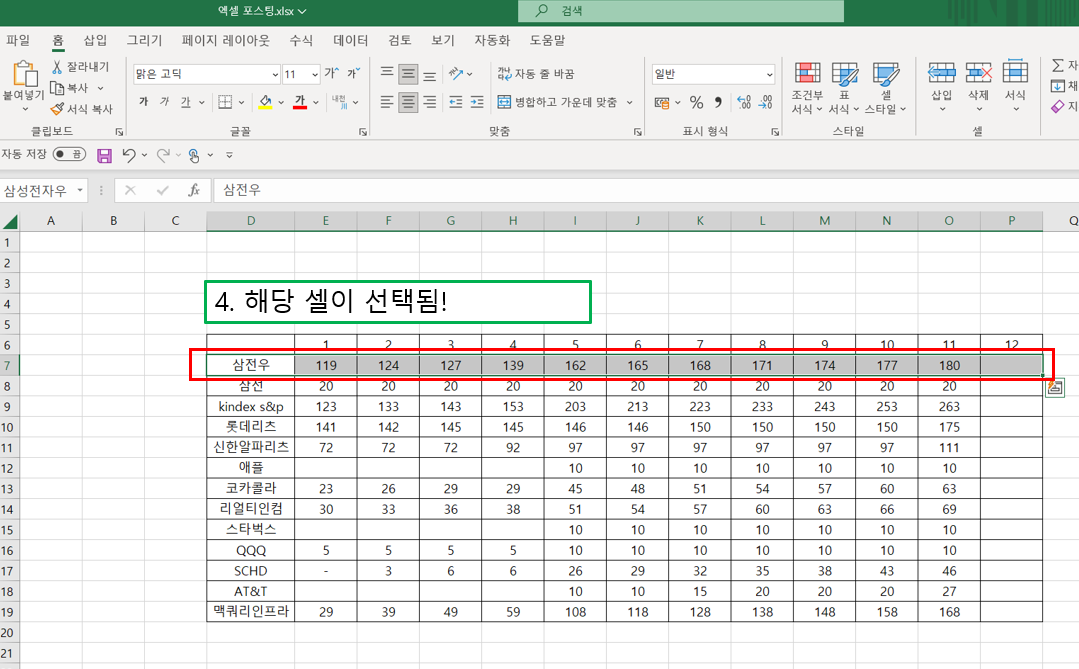This screenshot has width=1079, height=669.
Task: Toggle underline formatting
Action: click(x=185, y=102)
